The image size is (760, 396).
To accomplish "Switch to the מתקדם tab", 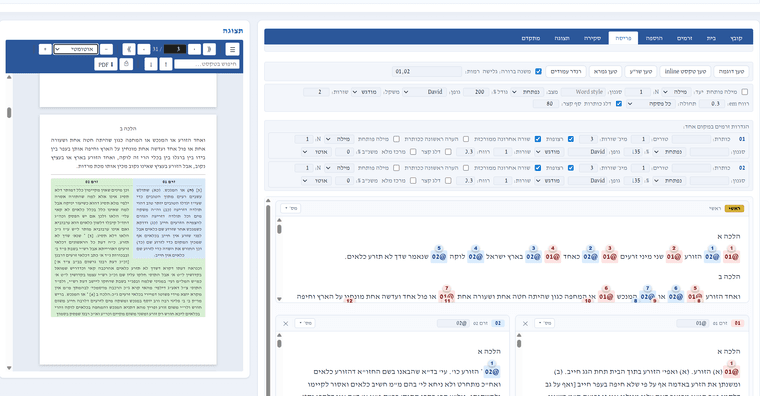I will pos(531,38).
